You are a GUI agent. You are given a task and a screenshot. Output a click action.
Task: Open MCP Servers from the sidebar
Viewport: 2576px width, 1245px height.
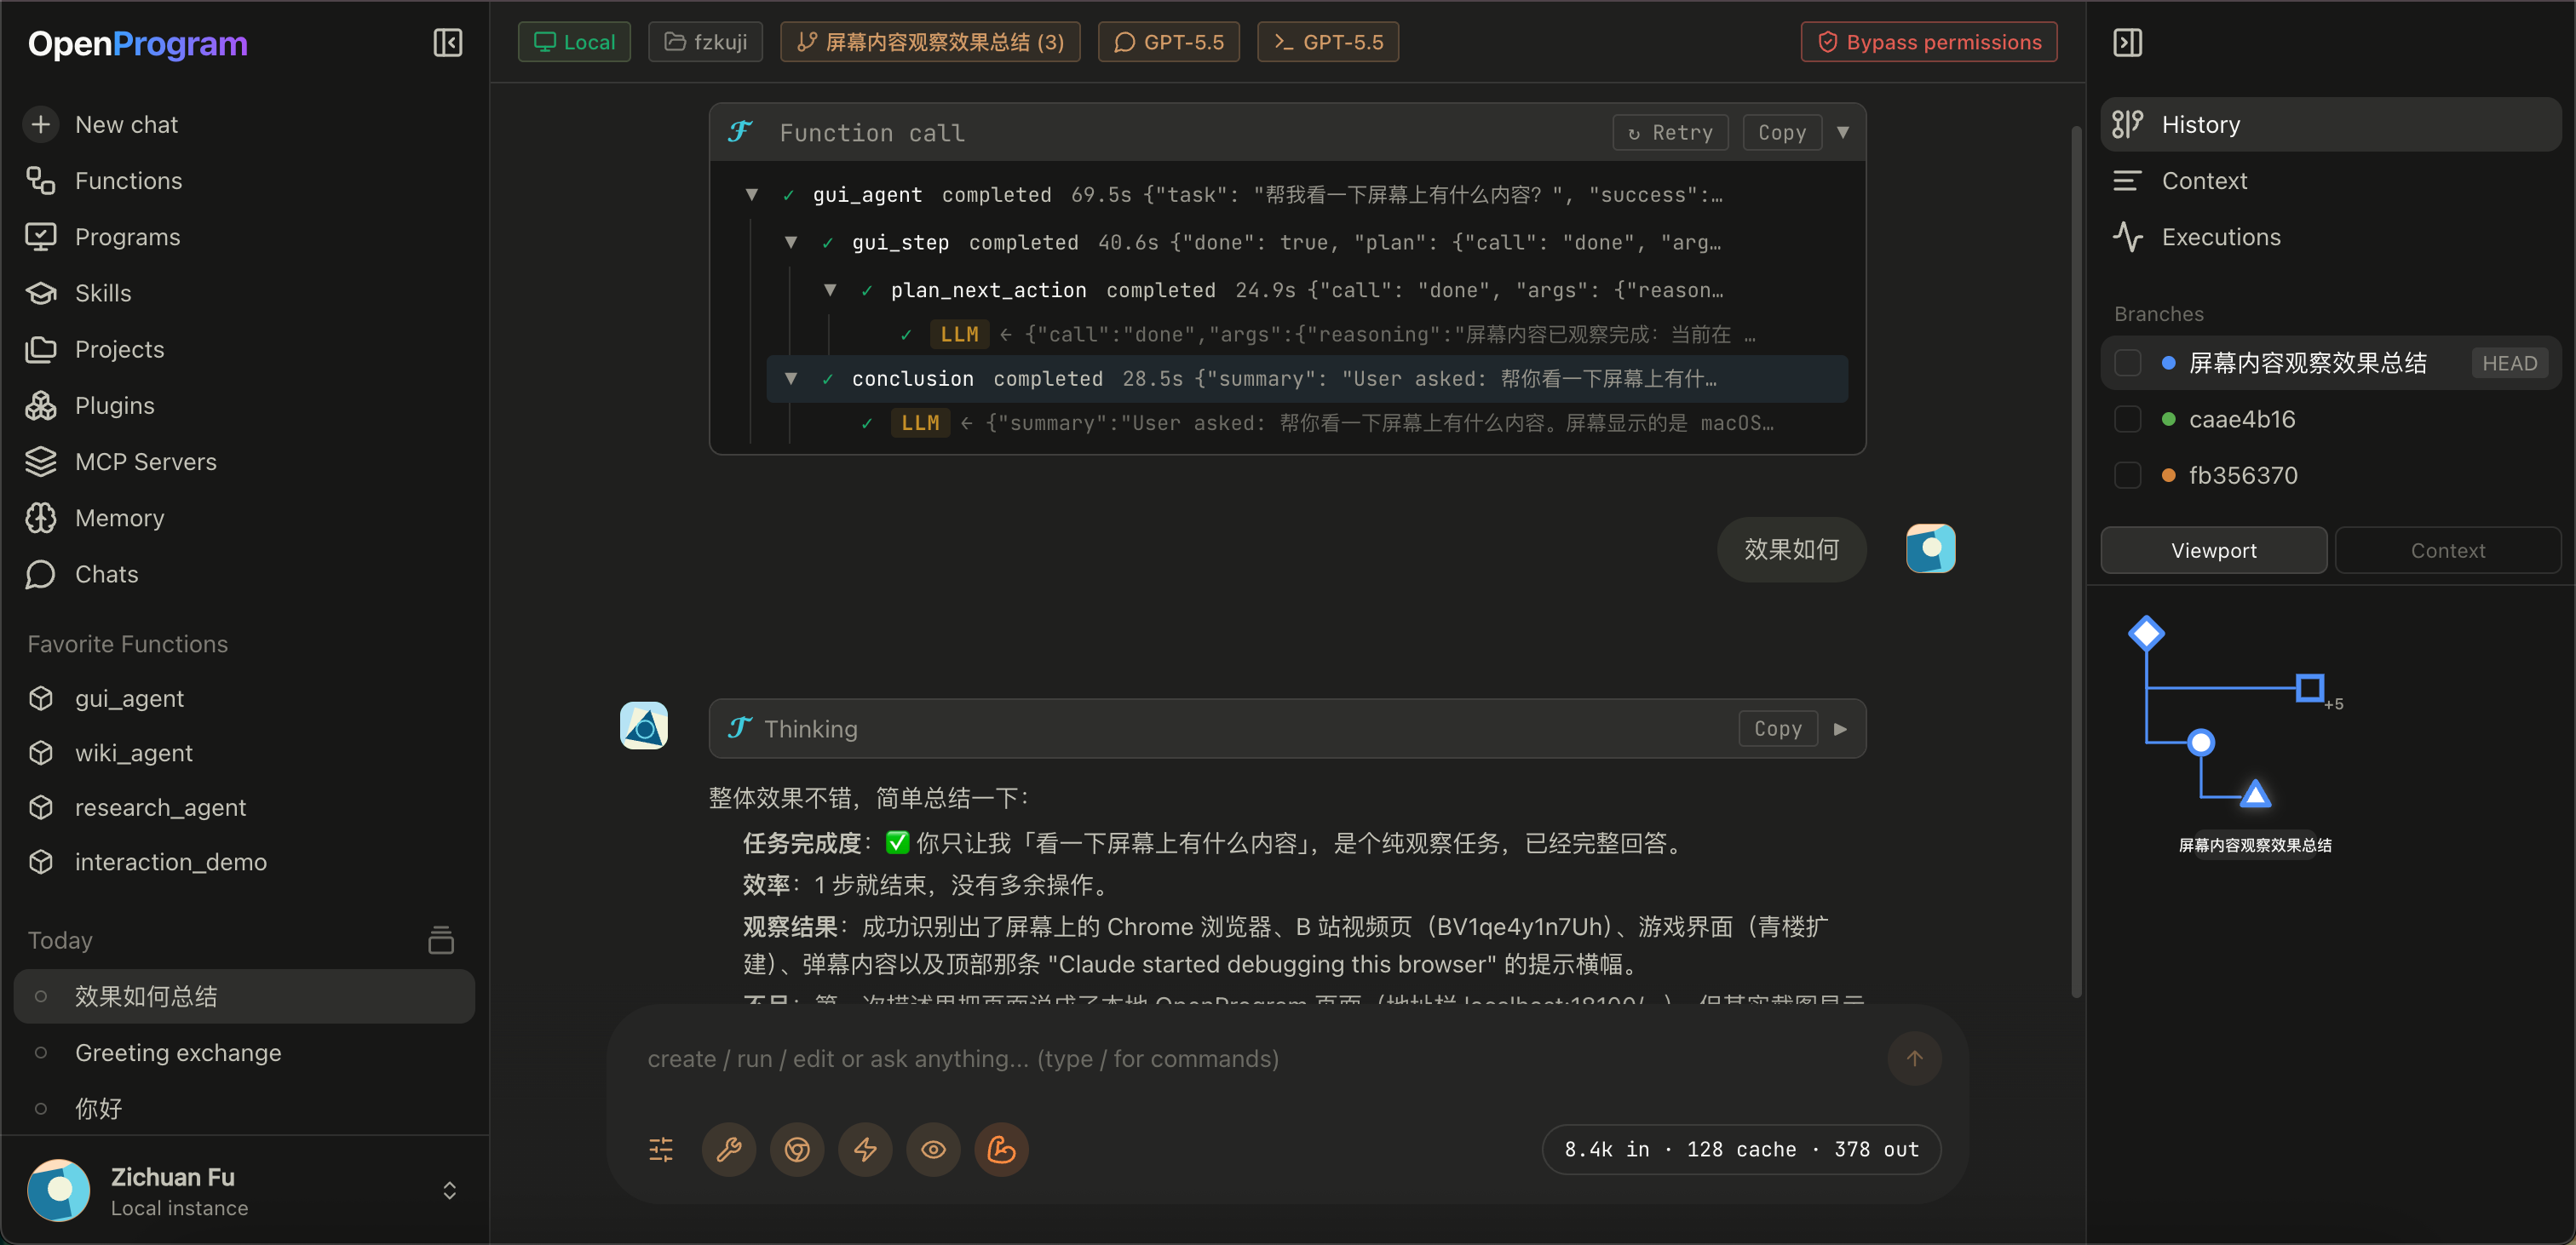145,461
